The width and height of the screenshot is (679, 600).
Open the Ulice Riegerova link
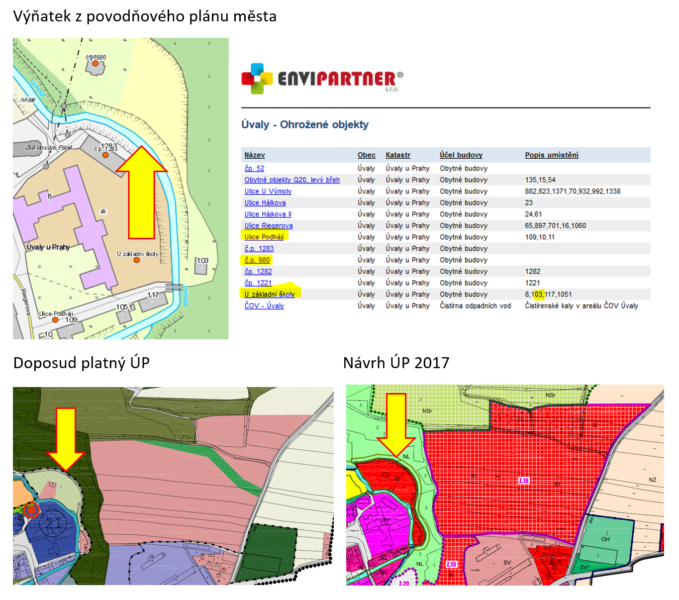click(268, 225)
